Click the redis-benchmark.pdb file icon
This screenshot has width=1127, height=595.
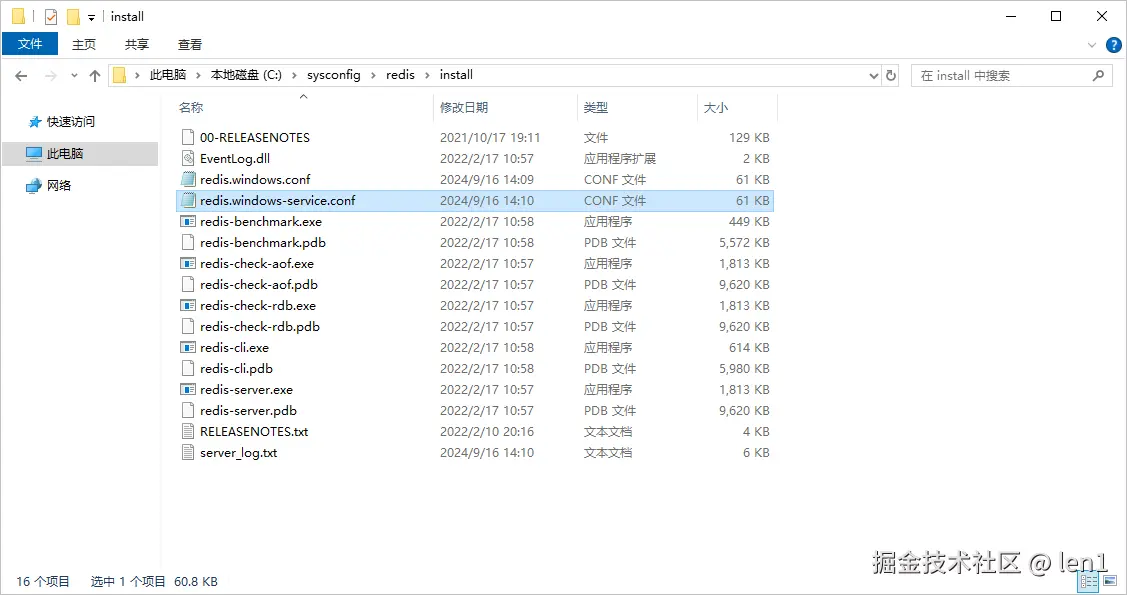pos(188,242)
